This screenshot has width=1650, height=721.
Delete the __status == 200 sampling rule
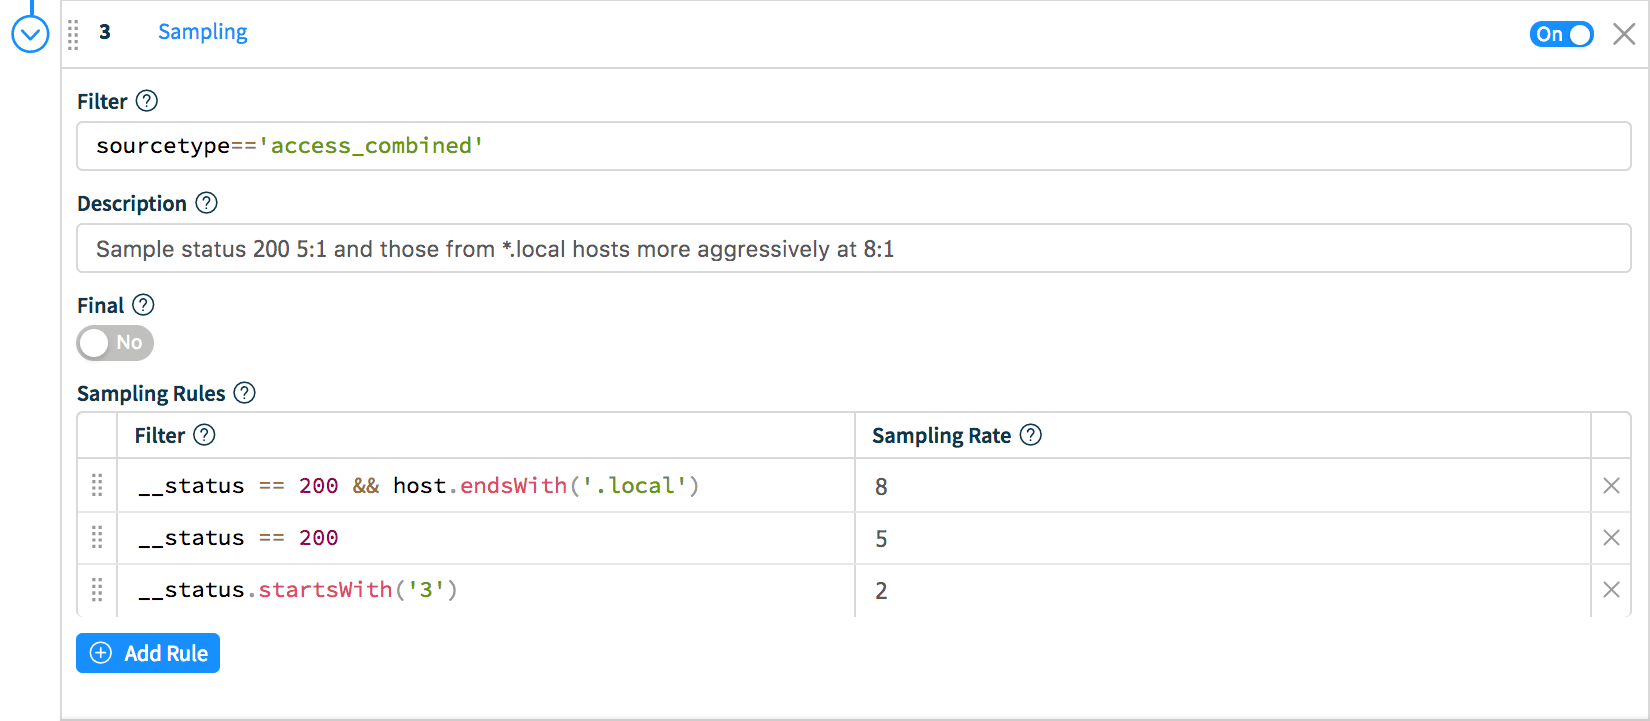click(1611, 538)
